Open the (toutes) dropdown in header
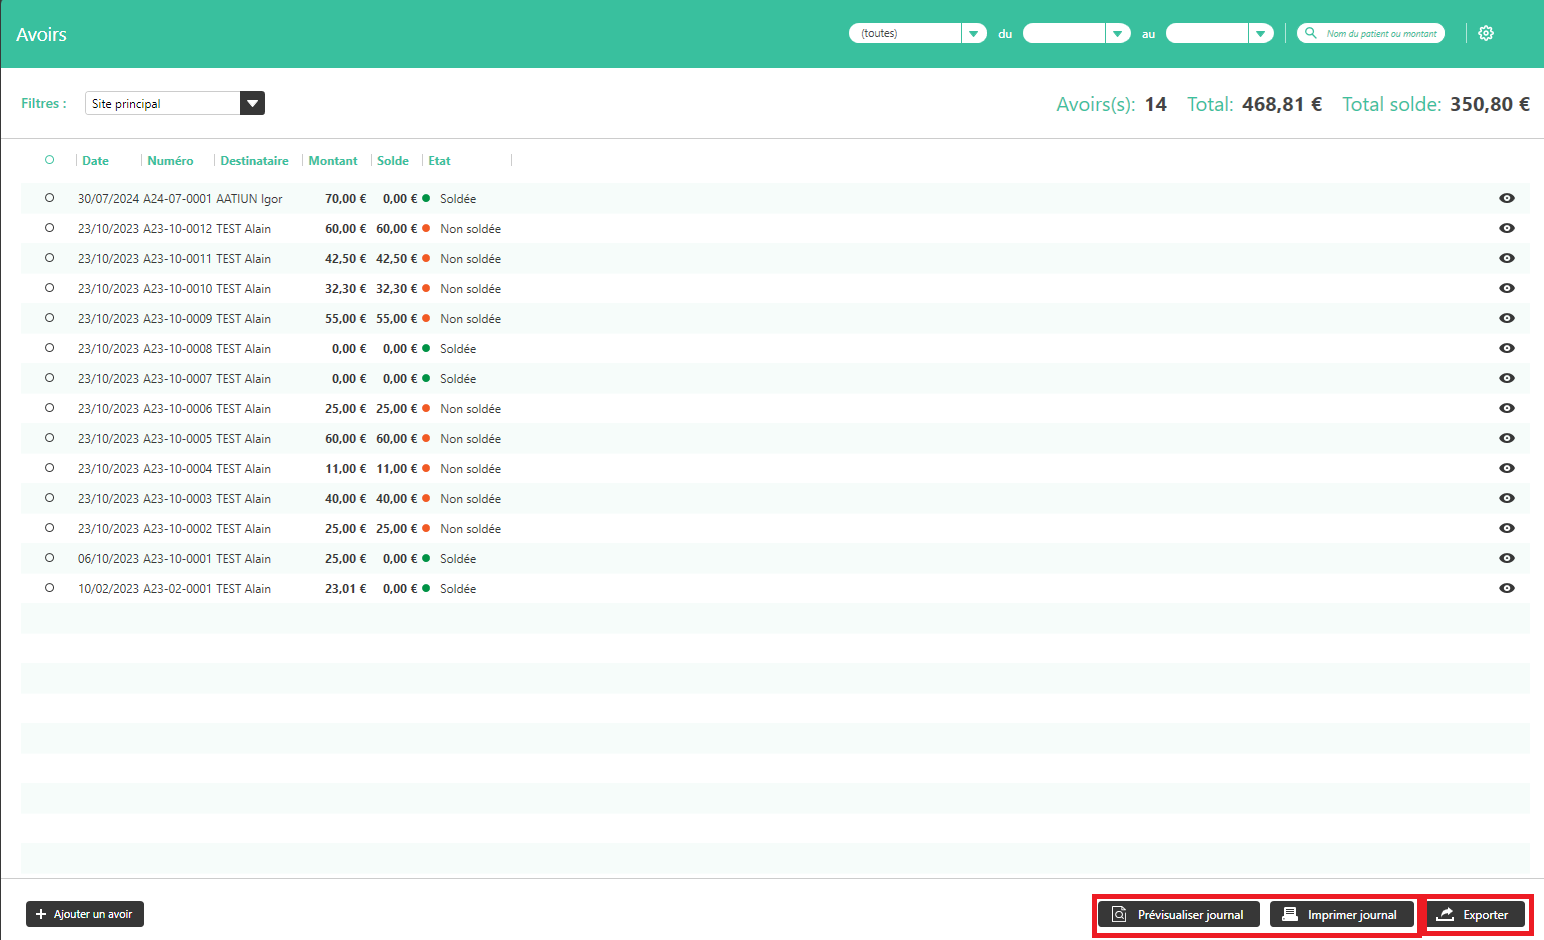This screenshot has width=1544, height=940. pyautogui.click(x=973, y=34)
